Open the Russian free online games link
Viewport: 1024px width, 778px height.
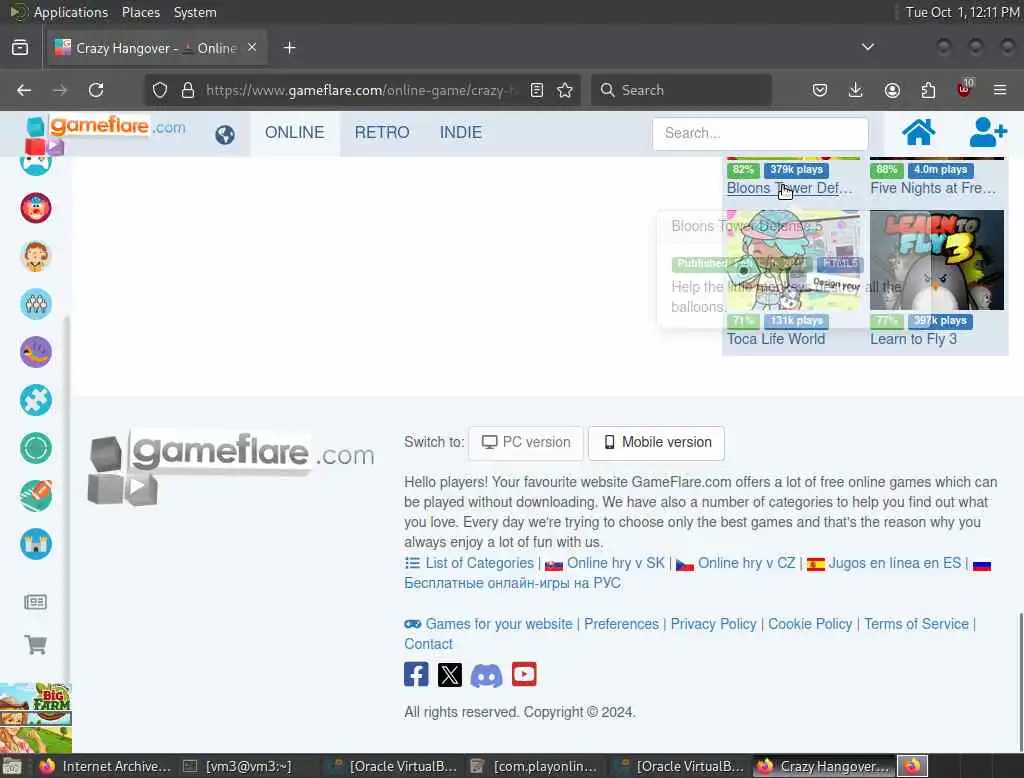pos(513,583)
